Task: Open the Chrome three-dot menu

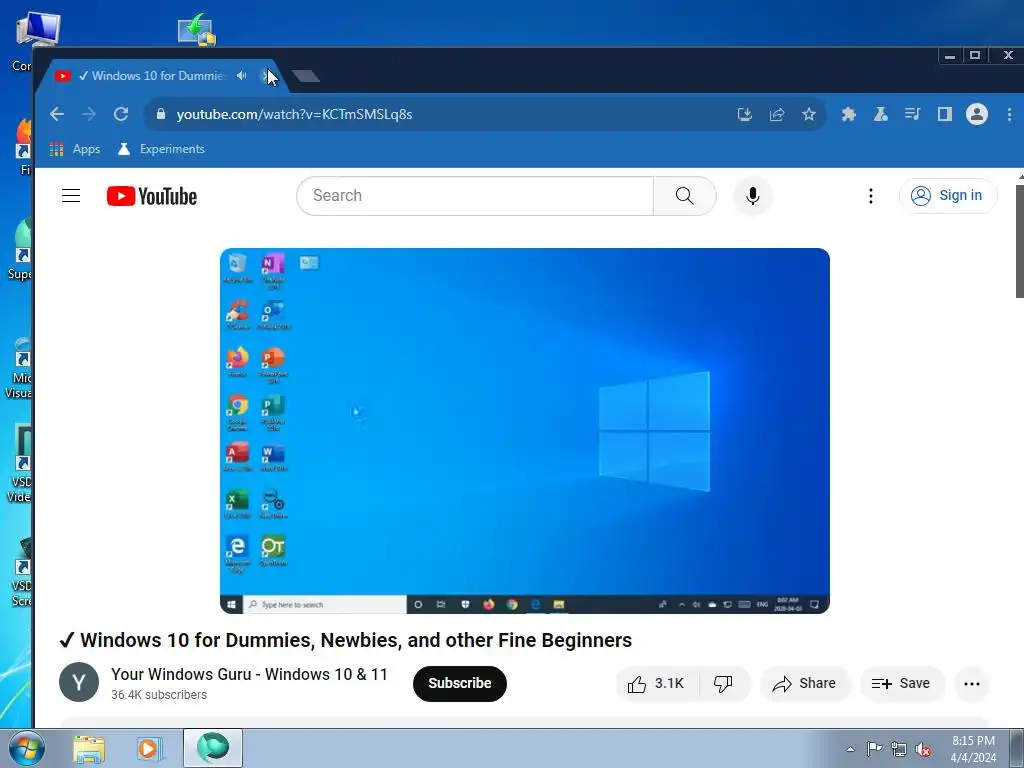Action: pos(1009,114)
